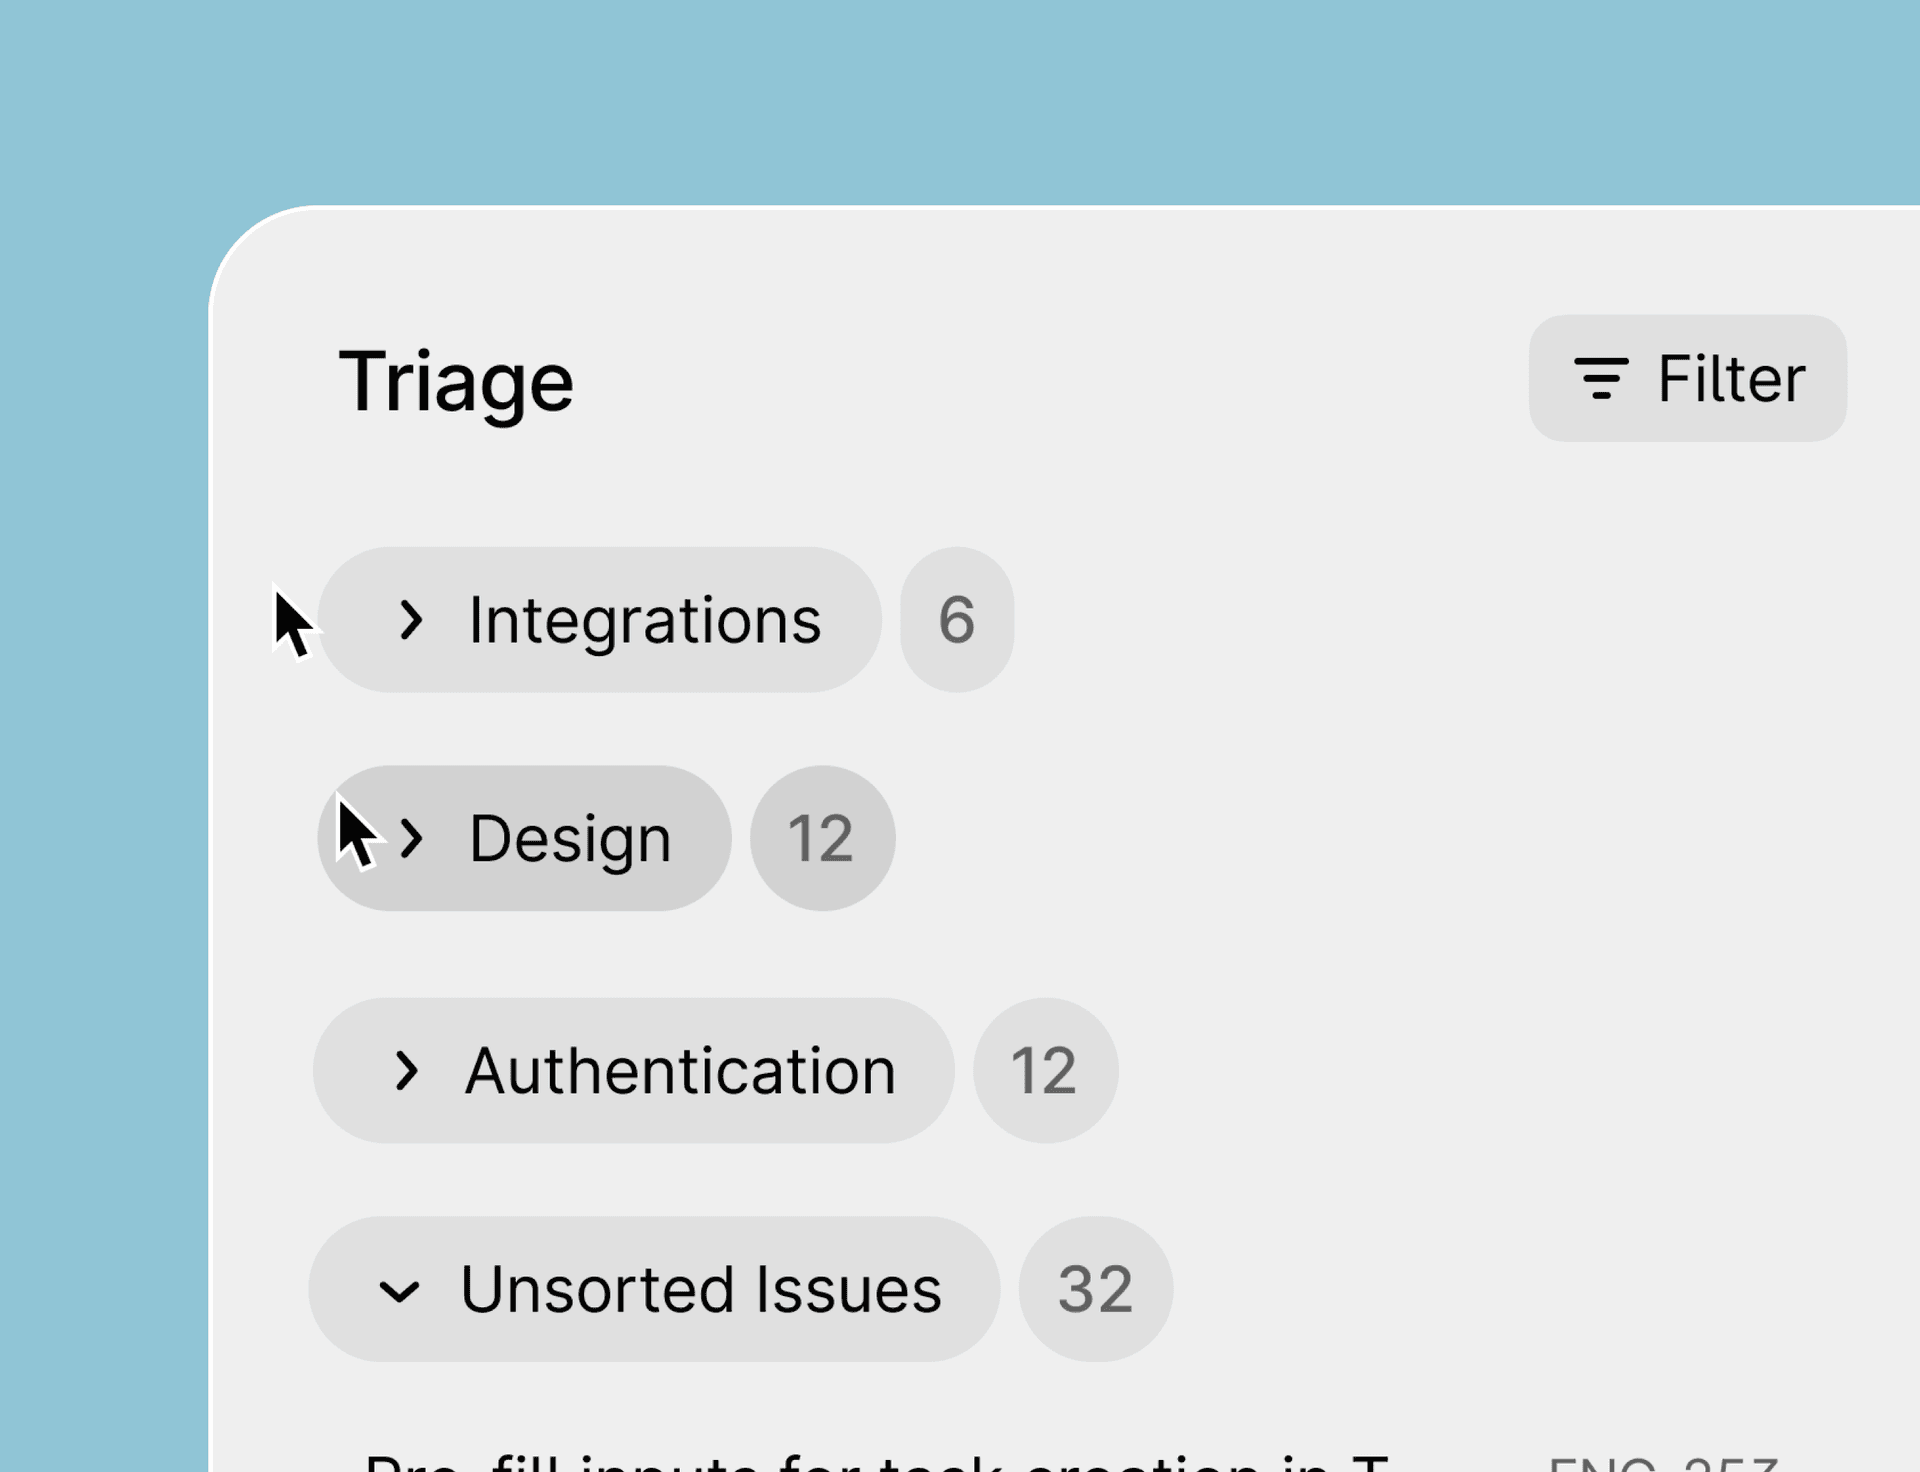Expand the Authentication group chevron
Image resolution: width=1920 pixels, height=1472 pixels.
pyautogui.click(x=406, y=1071)
